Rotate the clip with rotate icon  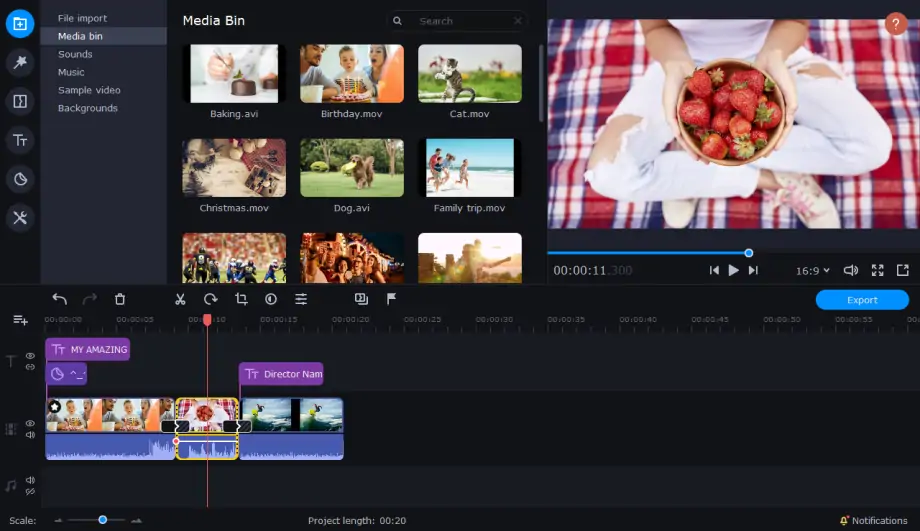click(x=211, y=299)
